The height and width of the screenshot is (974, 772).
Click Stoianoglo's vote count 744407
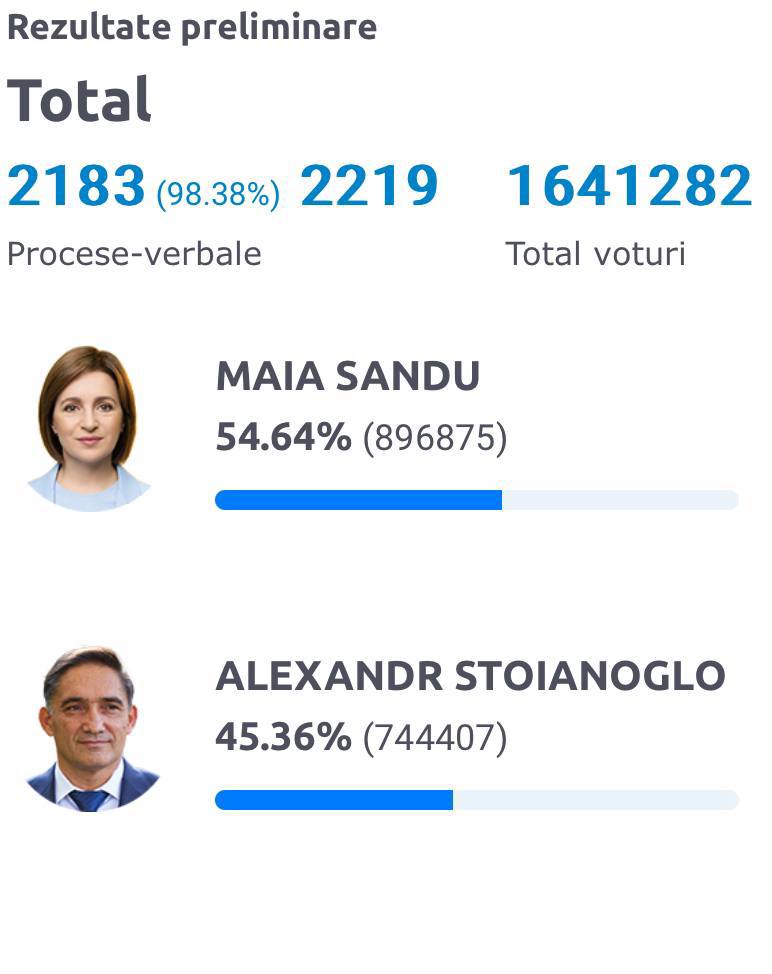[435, 738]
